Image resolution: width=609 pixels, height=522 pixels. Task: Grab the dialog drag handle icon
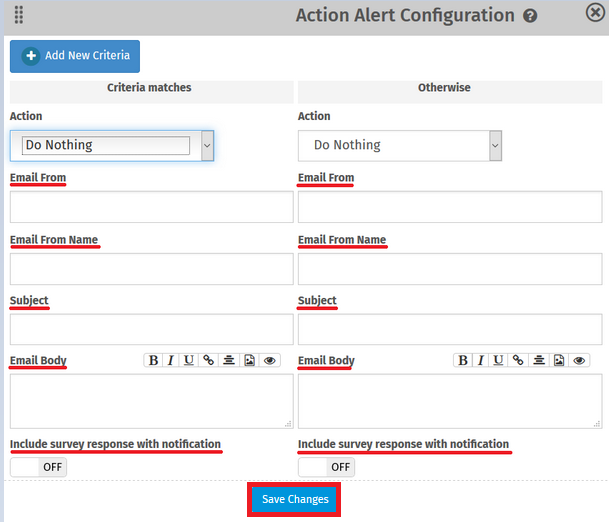click(x=20, y=16)
